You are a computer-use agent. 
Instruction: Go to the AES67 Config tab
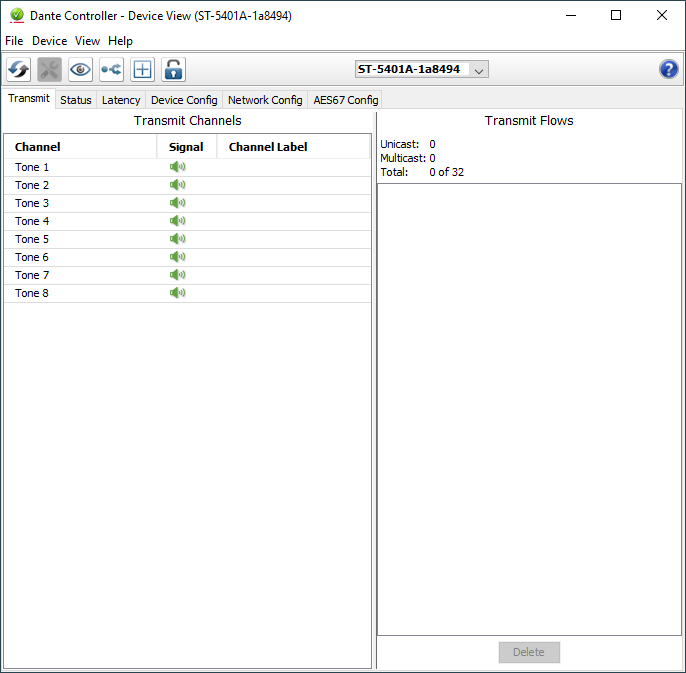pos(345,100)
